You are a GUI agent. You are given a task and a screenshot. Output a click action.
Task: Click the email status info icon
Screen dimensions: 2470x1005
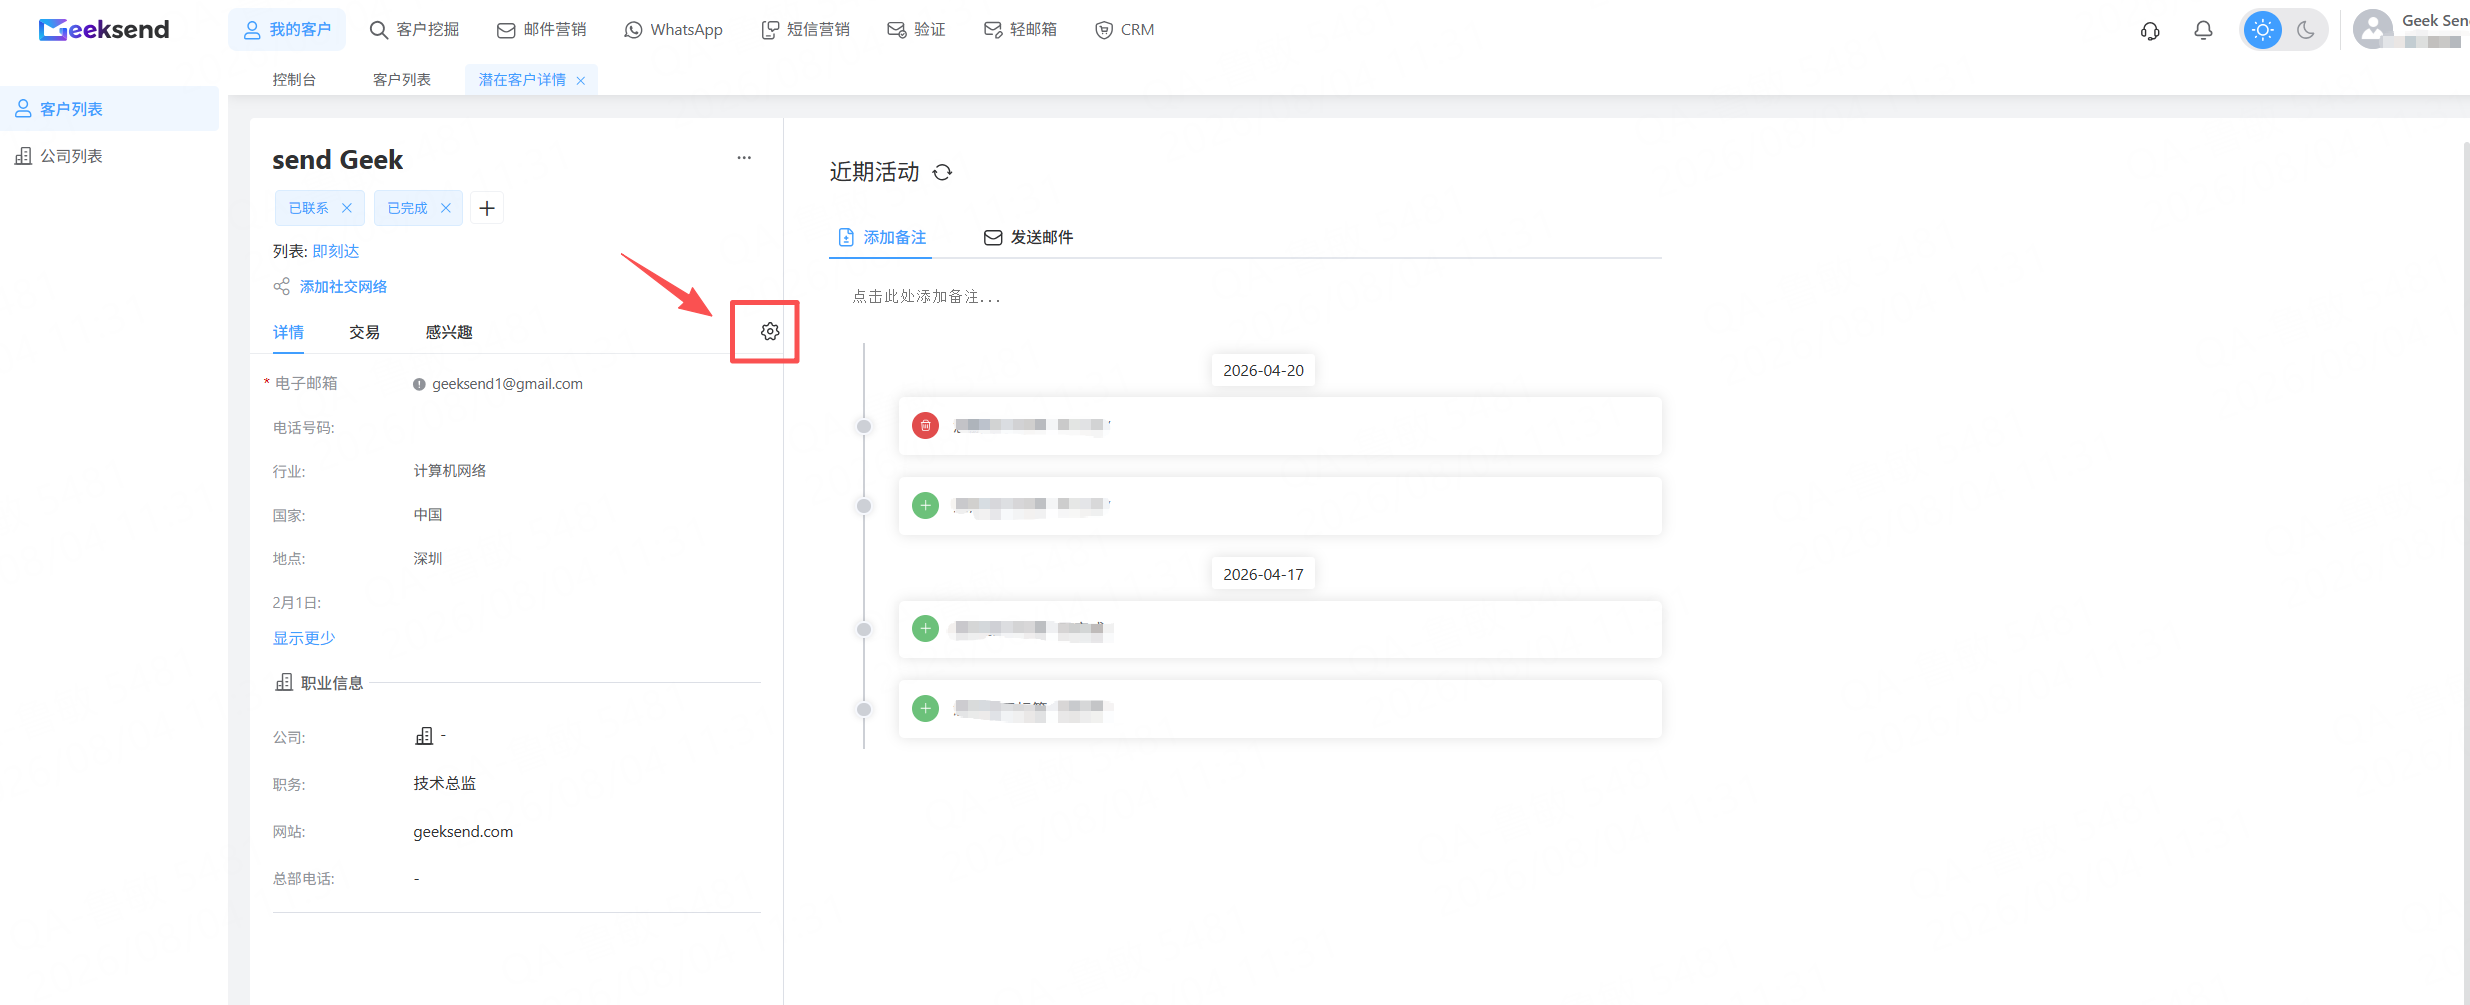419,384
